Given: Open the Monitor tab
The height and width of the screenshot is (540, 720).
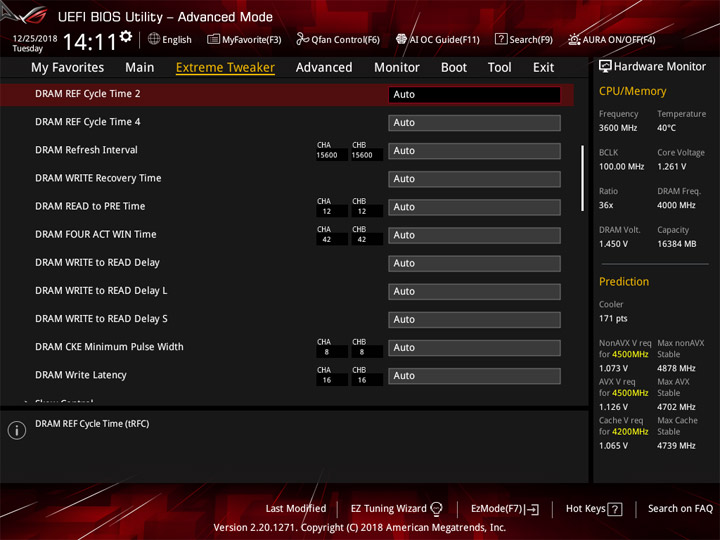Looking at the screenshot, I should point(397,68).
